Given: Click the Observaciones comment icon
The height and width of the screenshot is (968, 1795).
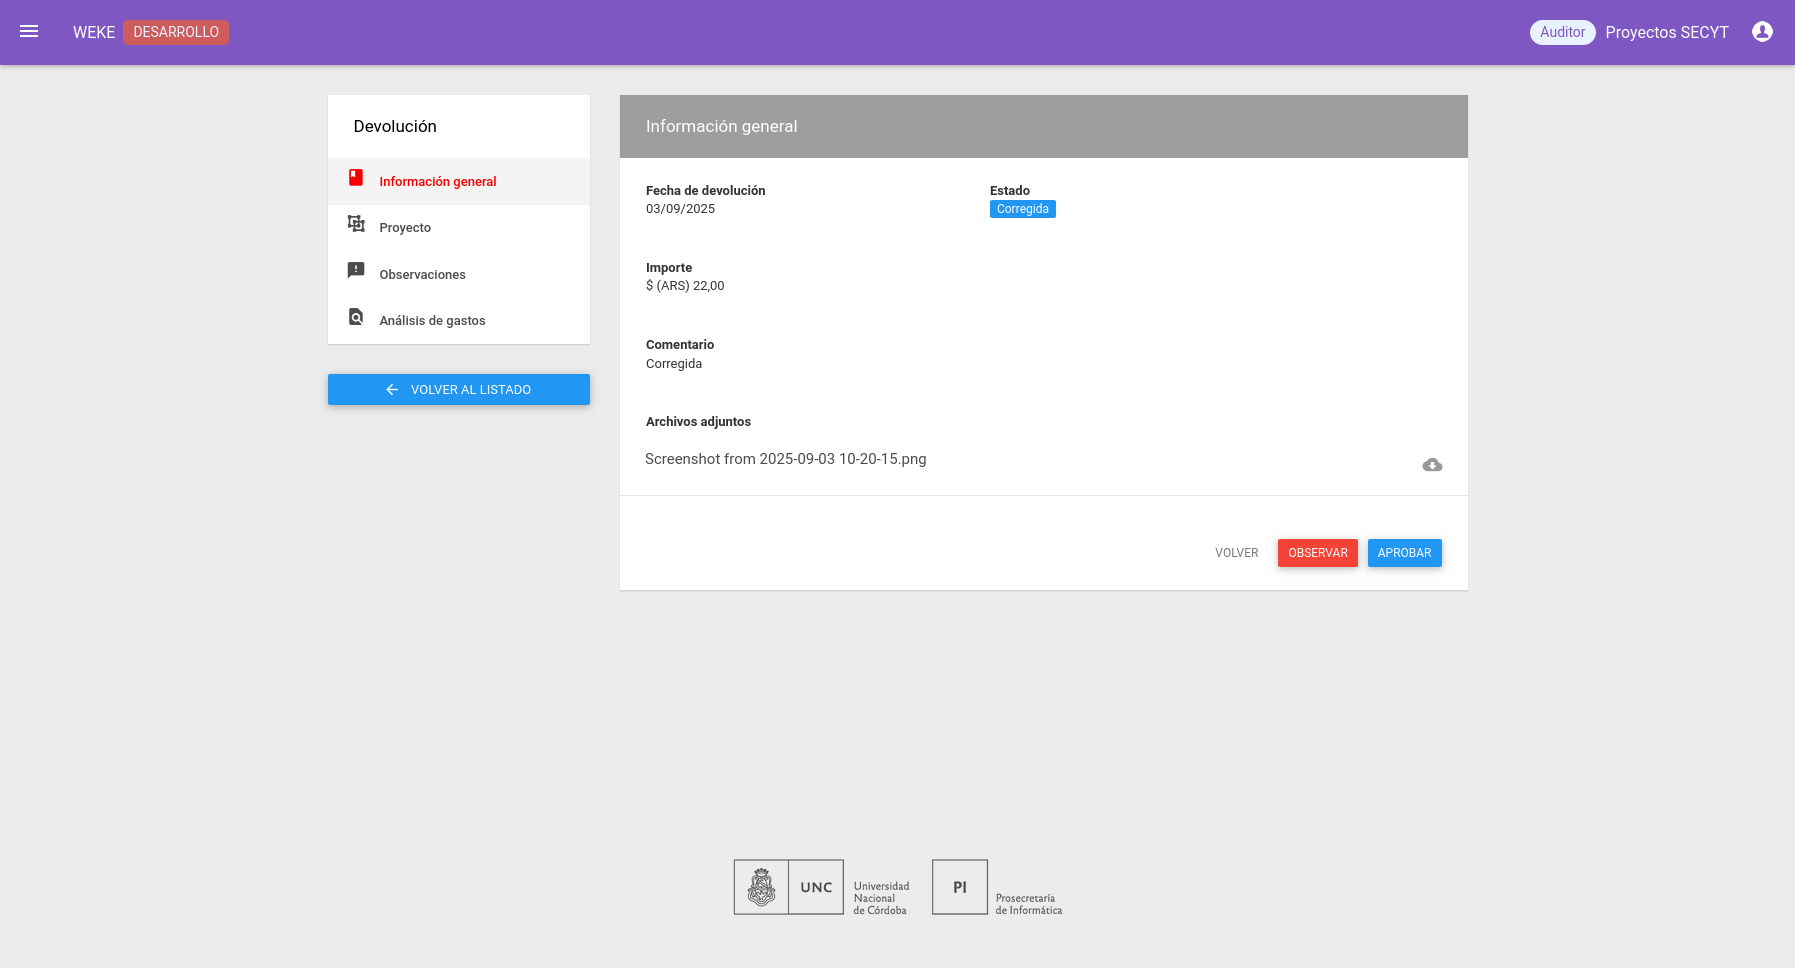Looking at the screenshot, I should point(356,270).
